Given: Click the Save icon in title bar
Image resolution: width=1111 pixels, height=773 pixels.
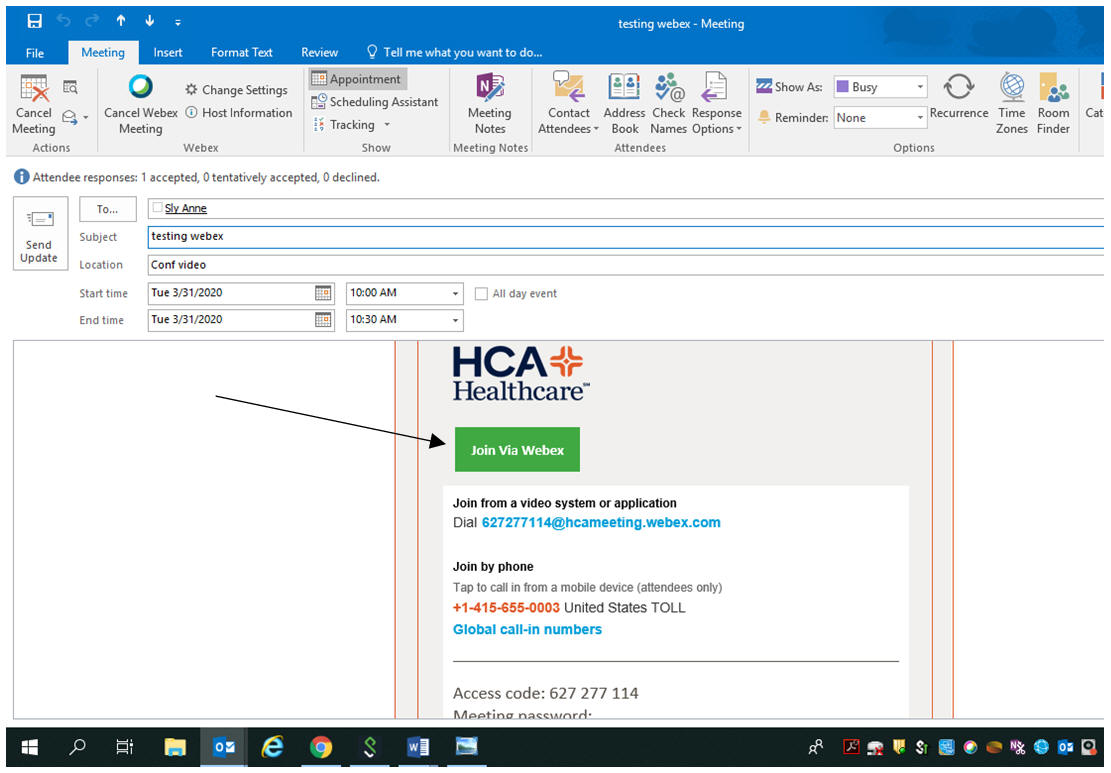Looking at the screenshot, I should 35,21.
